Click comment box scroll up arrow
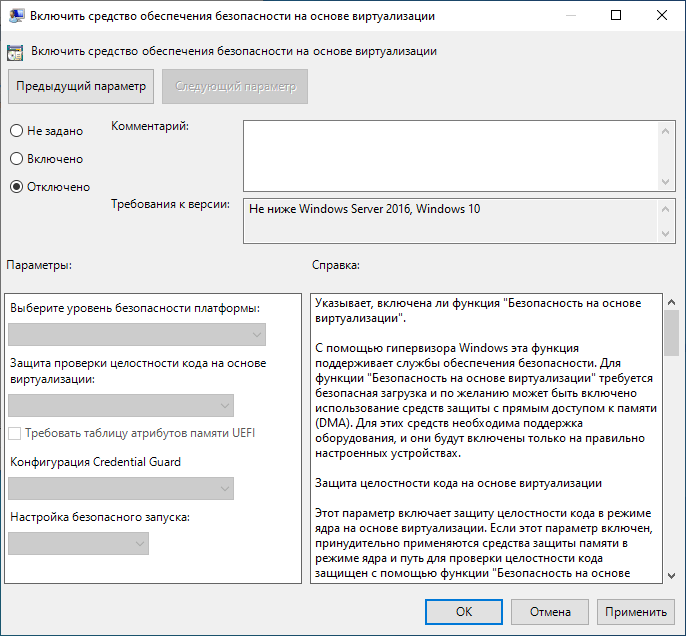Viewport: 686px width, 636px height. click(665, 131)
